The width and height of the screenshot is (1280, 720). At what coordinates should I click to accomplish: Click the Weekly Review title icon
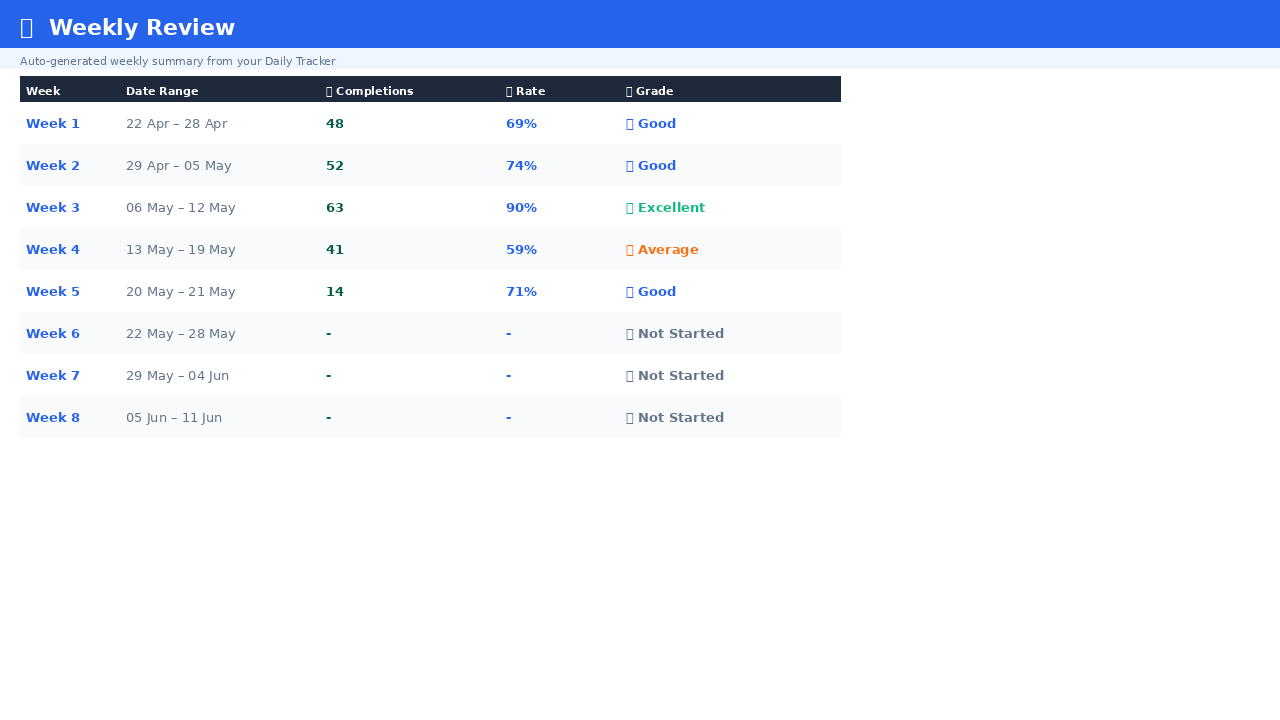coord(27,28)
